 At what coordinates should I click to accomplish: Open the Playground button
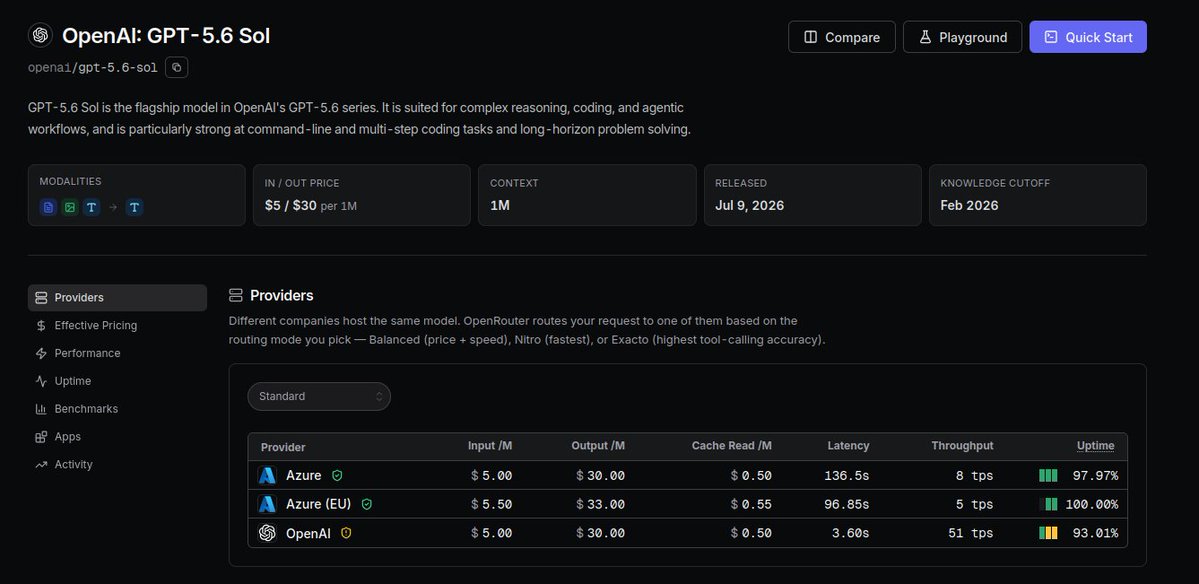[962, 37]
